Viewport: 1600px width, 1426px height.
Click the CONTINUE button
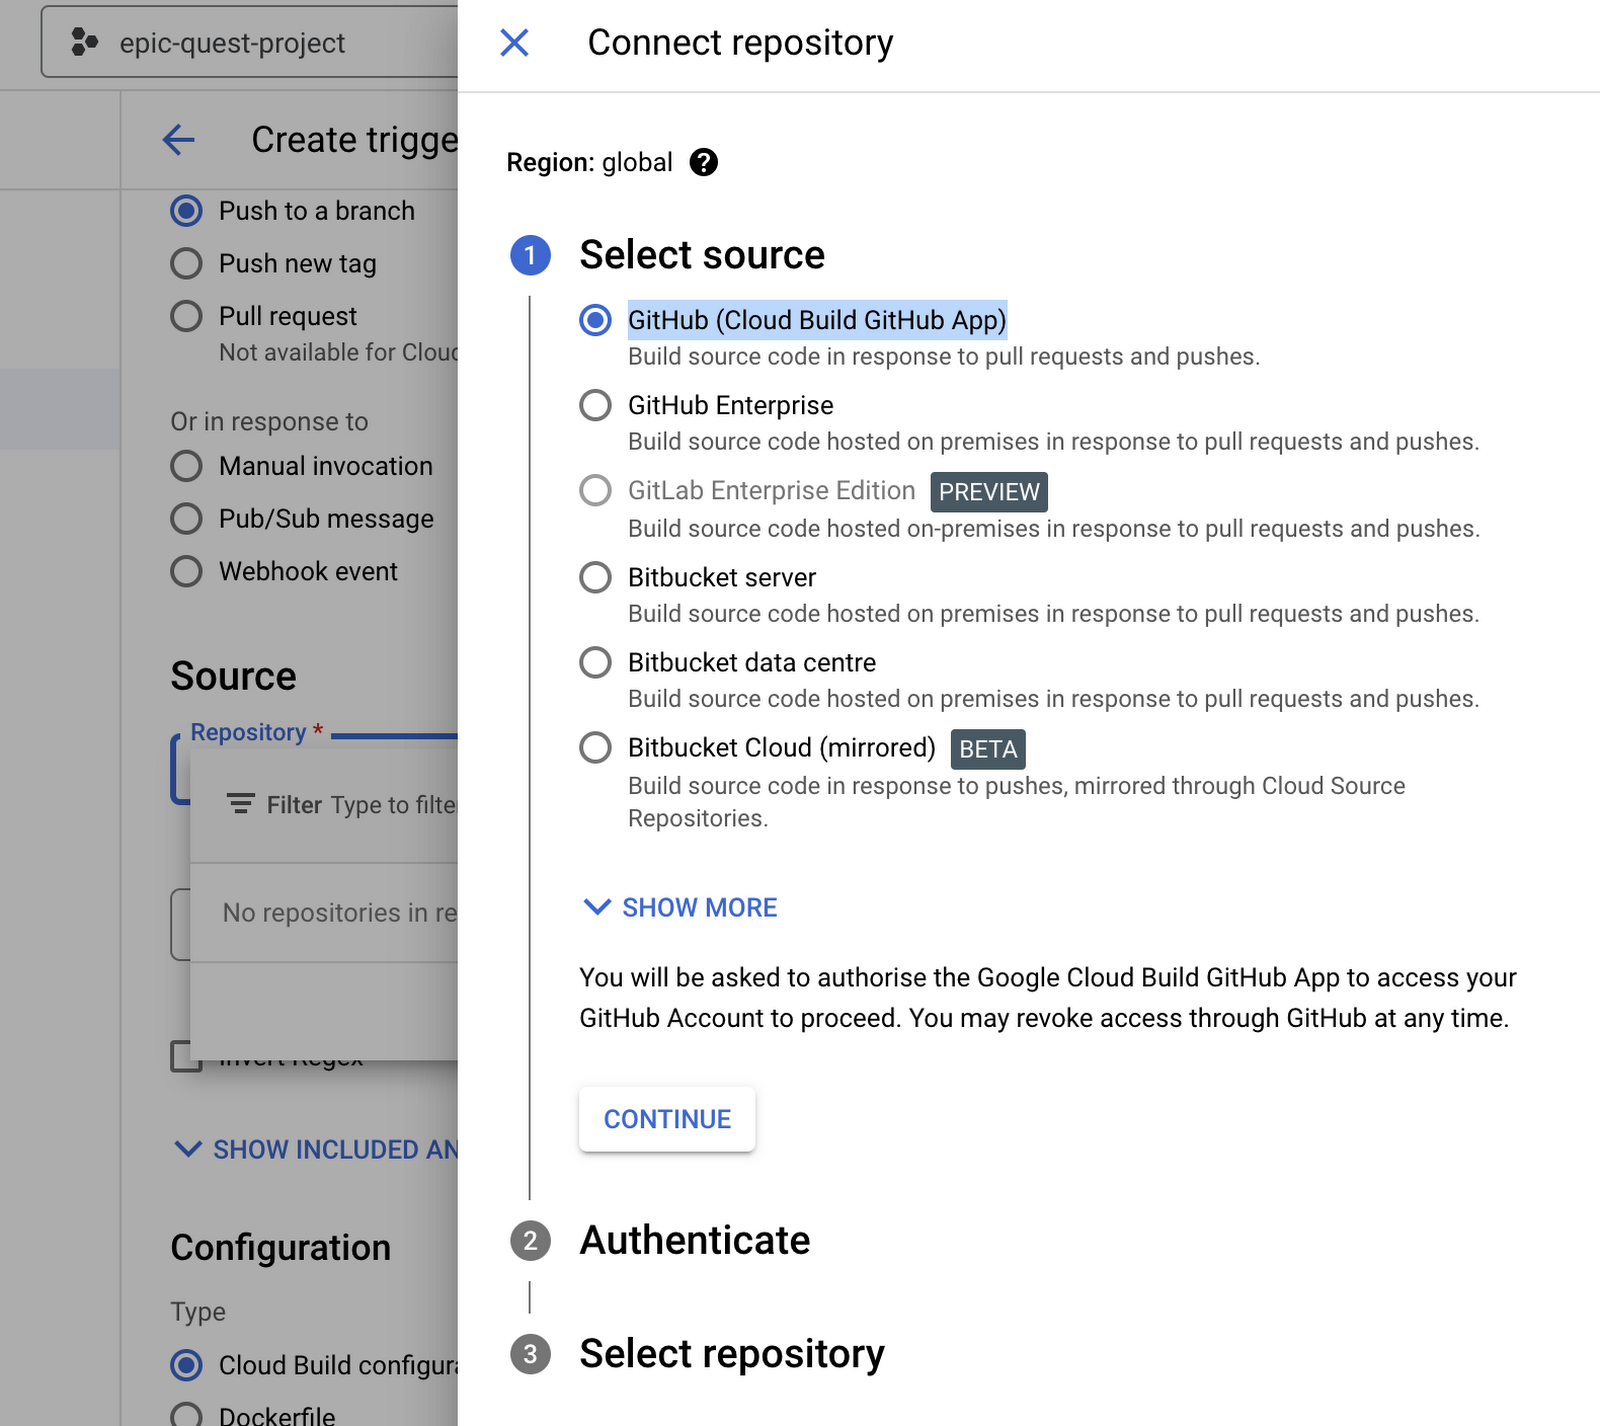(x=667, y=1119)
